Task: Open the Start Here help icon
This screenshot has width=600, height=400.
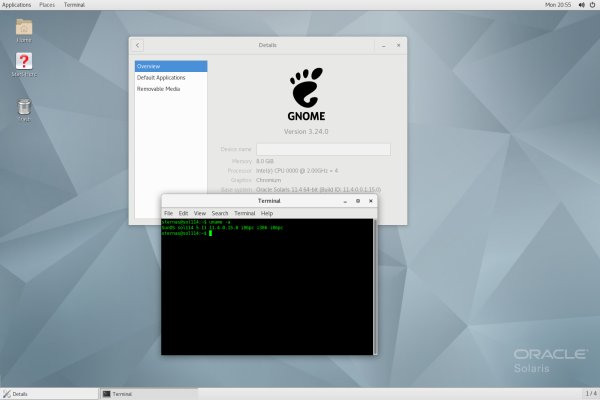Action: (x=24, y=64)
